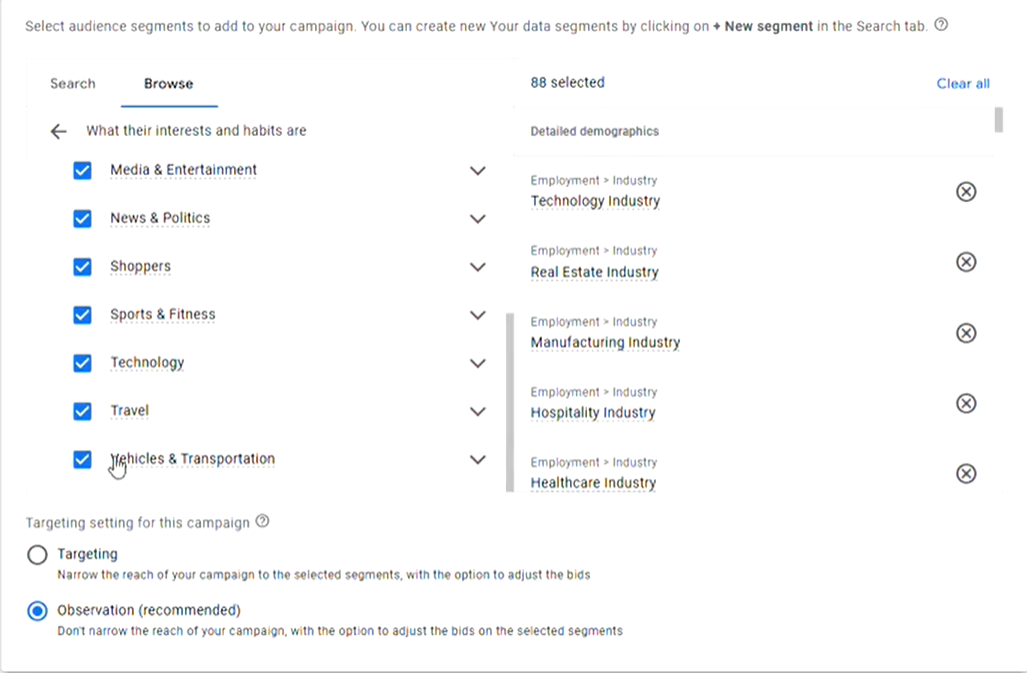Uncheck the Shoppers checkbox

tap(83, 267)
